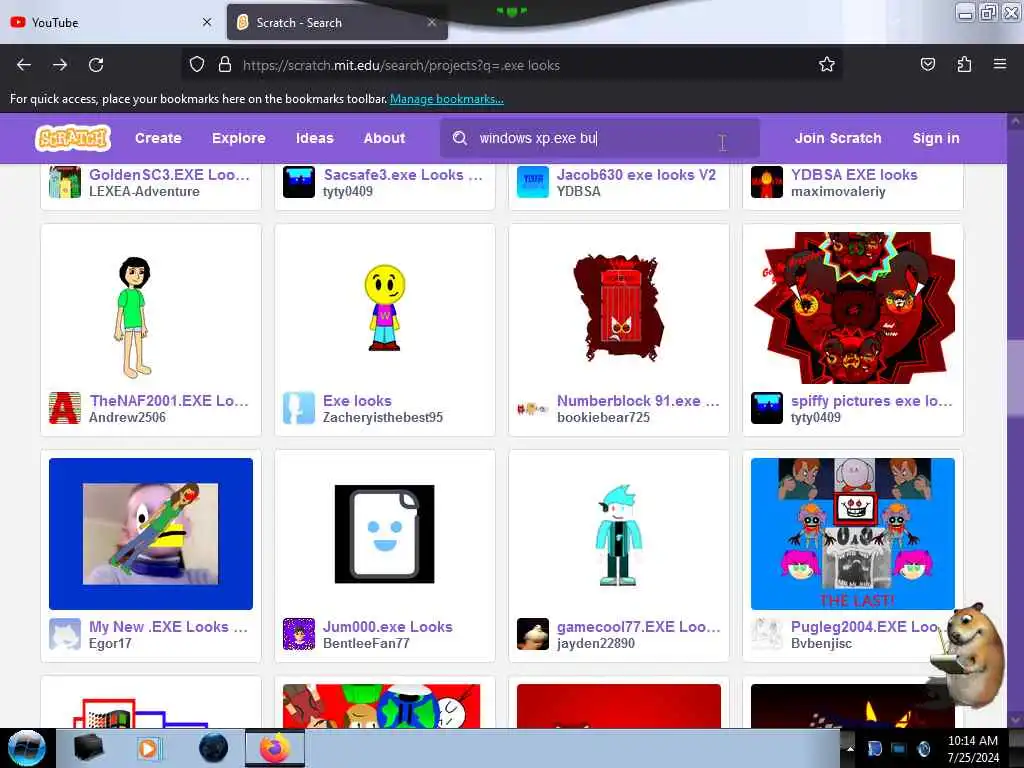Viewport: 1024px width, 768px height.
Task: Show hidden tray icons arrow
Action: [x=850, y=749]
